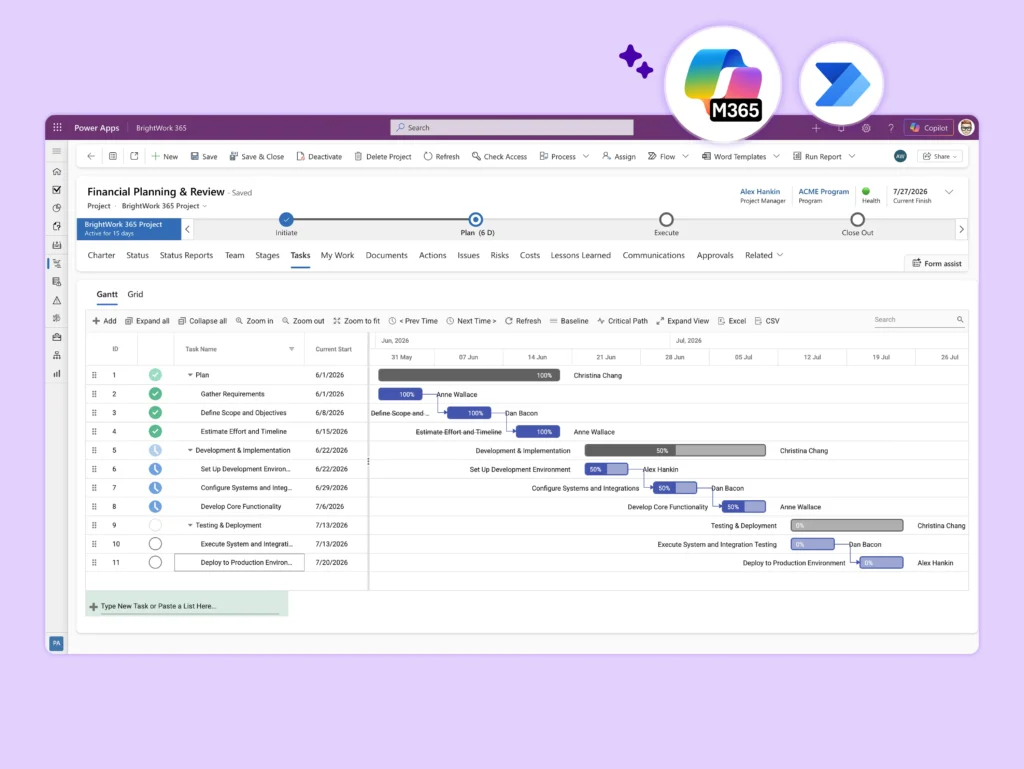Open ACME Program link
Screen dimensions: 1024x769
click(824, 191)
